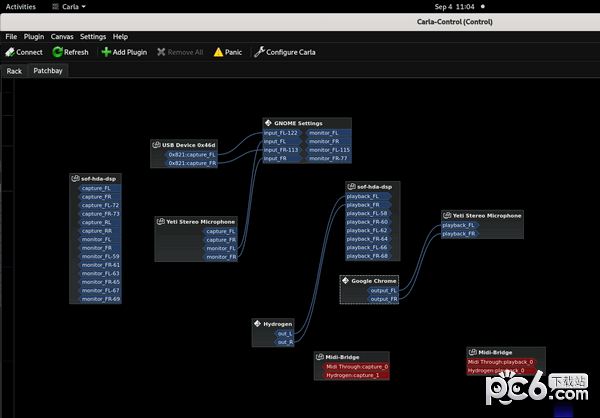This screenshot has width=600, height=418.
Task: Click the Hydrogen node title
Action: click(x=277, y=324)
